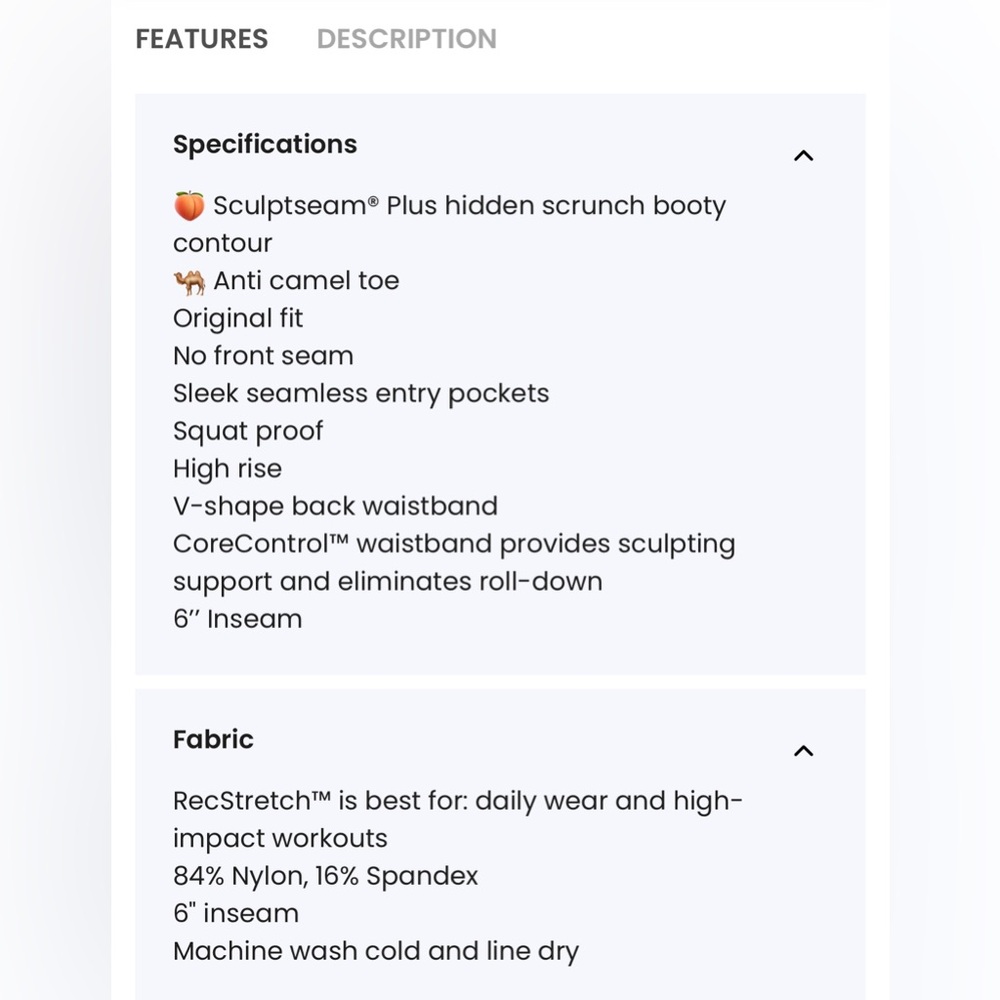This screenshot has width=1000, height=1000.
Task: Click the Sculptseam Plus hidden scrunch text
Action: (x=469, y=206)
